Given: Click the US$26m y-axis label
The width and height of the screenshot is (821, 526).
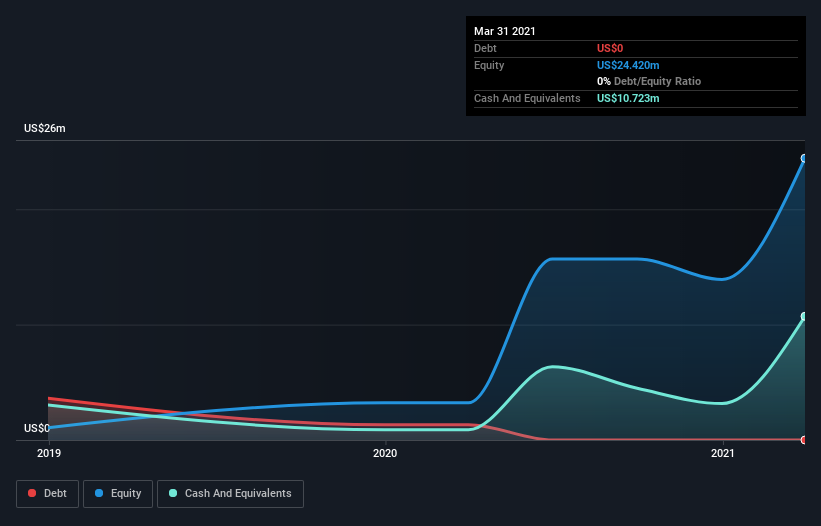Looking at the screenshot, I should click(45, 128).
